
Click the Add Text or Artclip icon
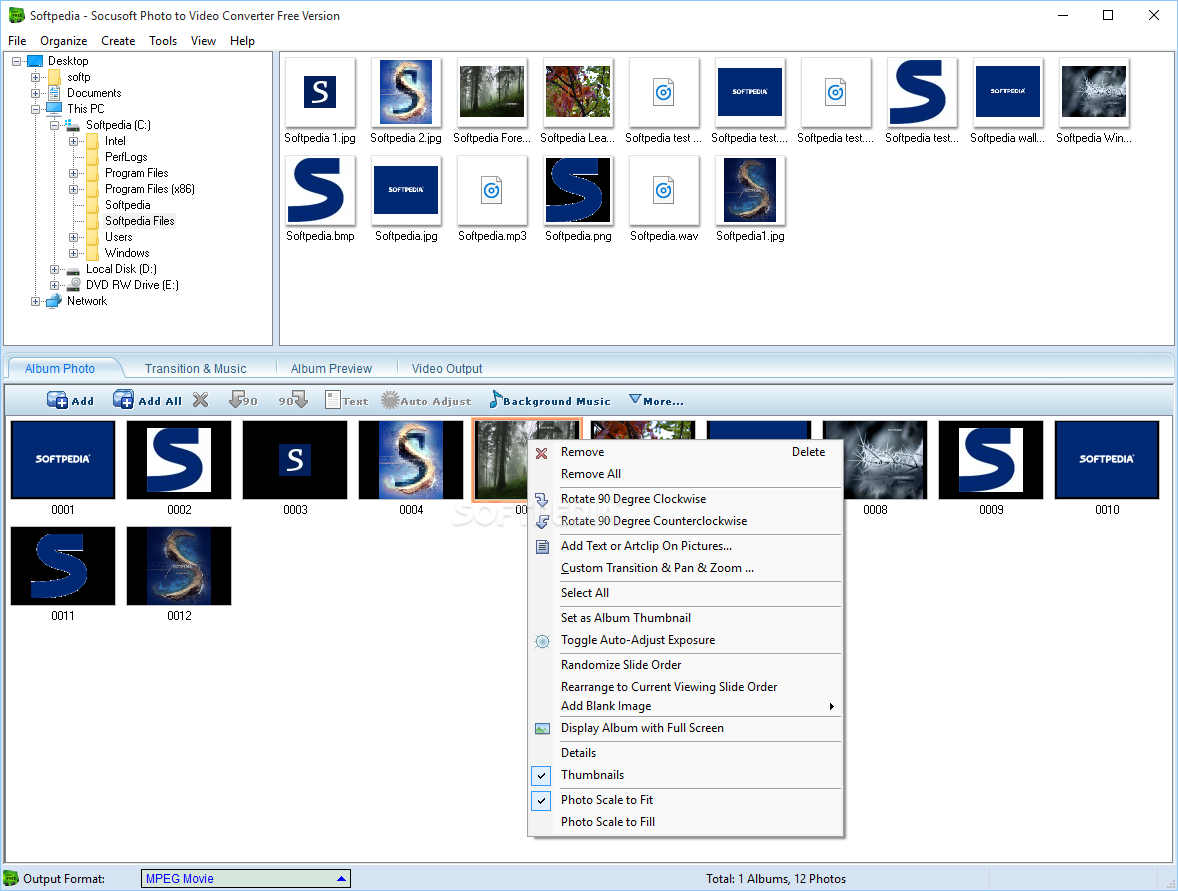(542, 546)
